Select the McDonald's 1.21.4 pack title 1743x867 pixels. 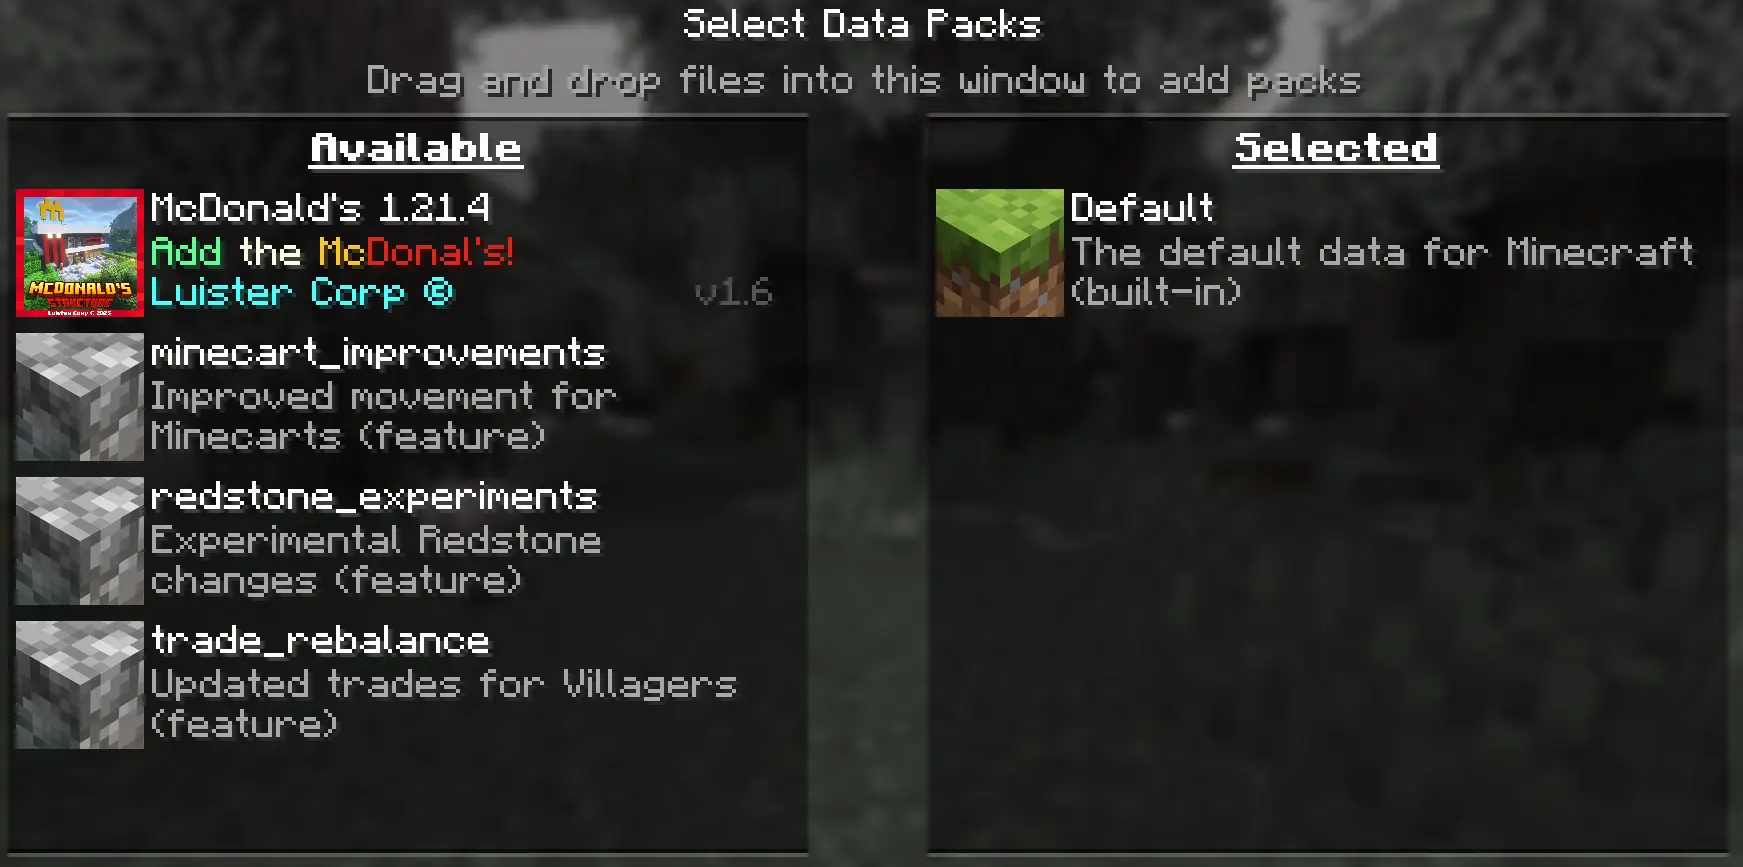[321, 208]
